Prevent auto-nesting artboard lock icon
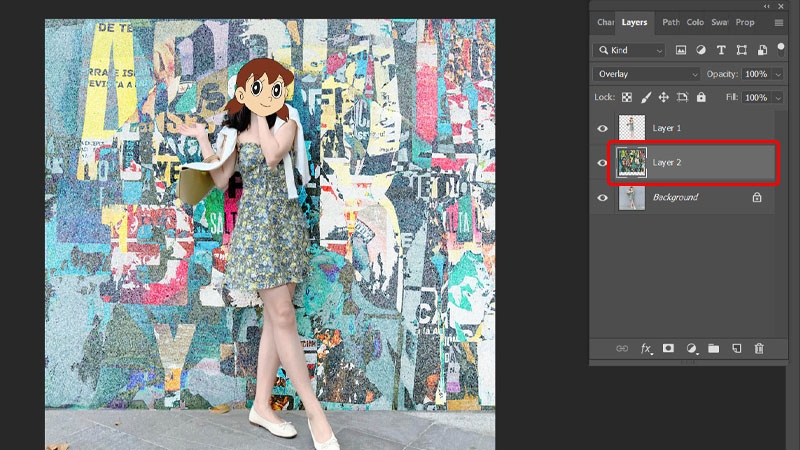The image size is (800, 450). click(682, 97)
